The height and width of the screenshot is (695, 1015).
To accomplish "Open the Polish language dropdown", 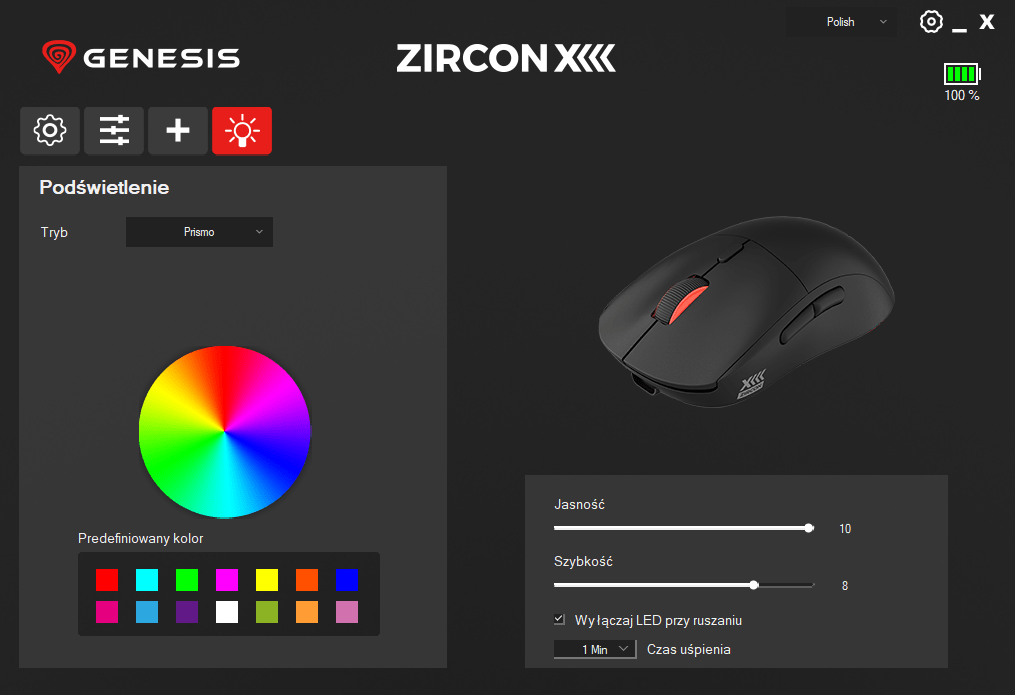I will pyautogui.click(x=842, y=22).
